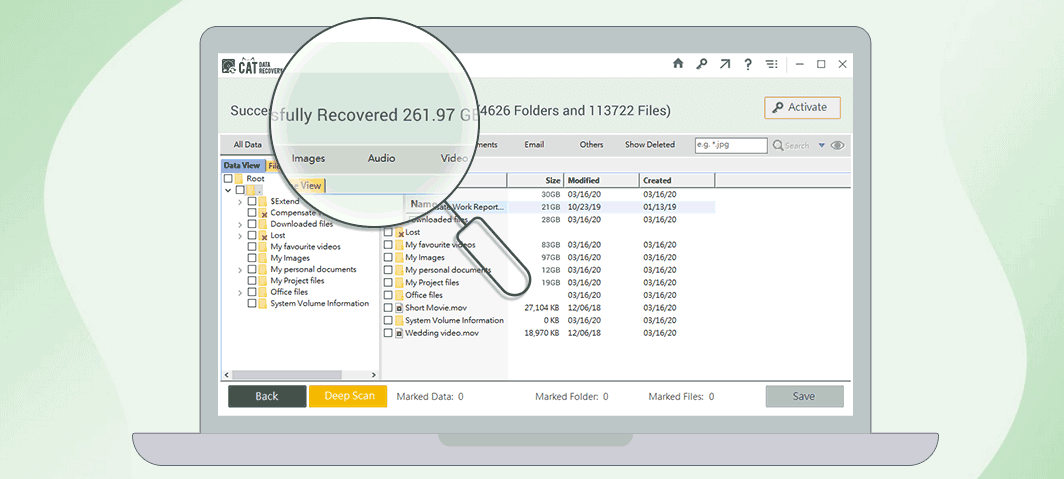The image size is (1064, 479).
Task: Click the Downloaded files folder icon in tree
Action: [263, 224]
